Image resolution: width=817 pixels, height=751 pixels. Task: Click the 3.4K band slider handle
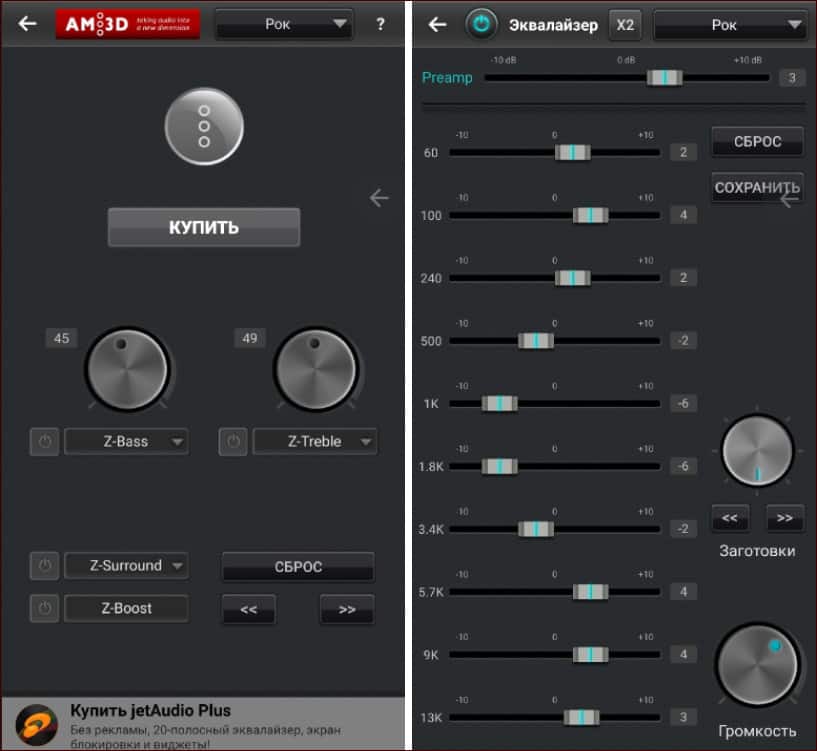536,529
